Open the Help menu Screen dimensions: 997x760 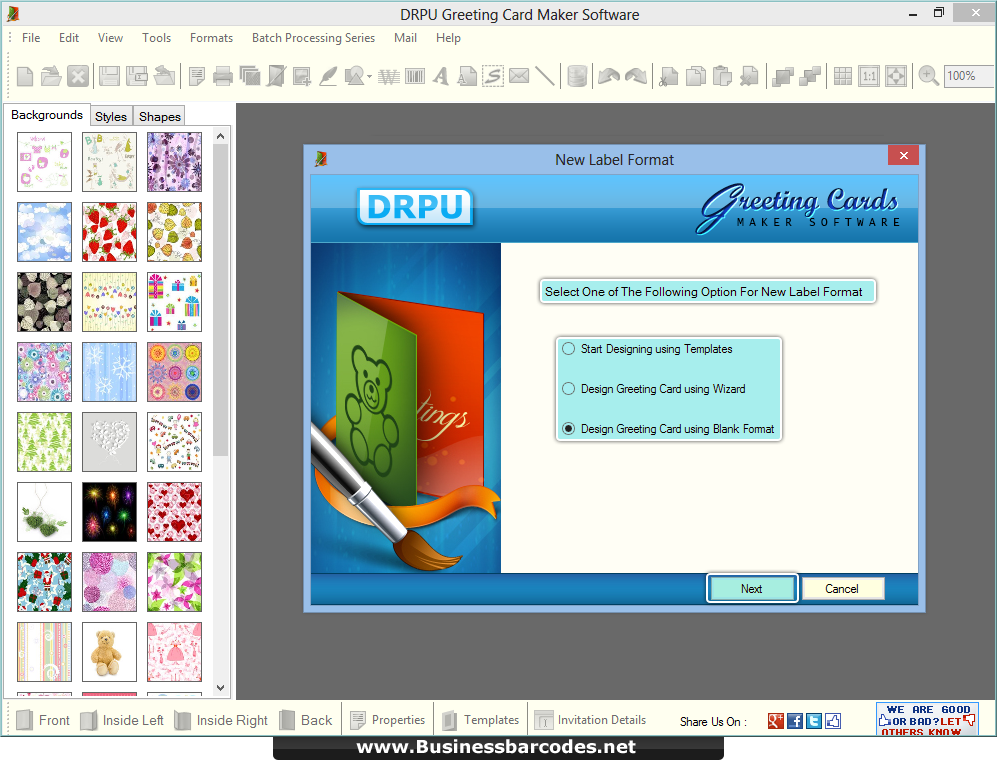click(448, 38)
